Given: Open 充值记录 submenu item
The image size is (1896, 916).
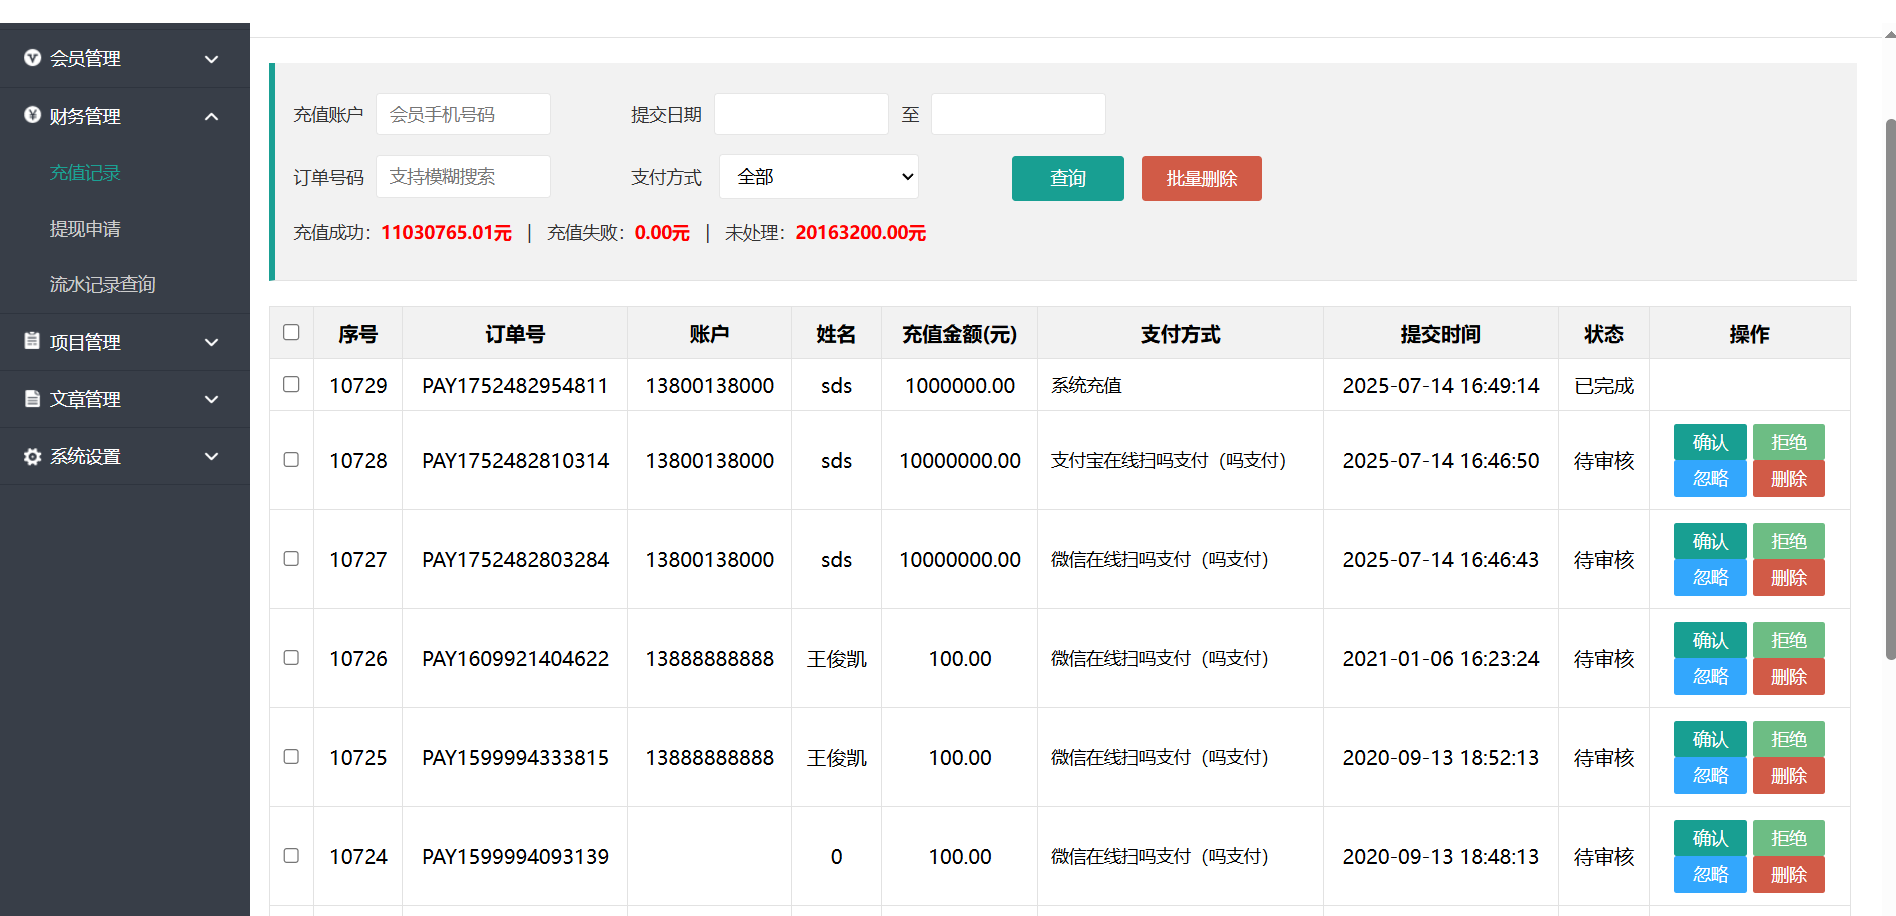Looking at the screenshot, I should click(x=85, y=173).
